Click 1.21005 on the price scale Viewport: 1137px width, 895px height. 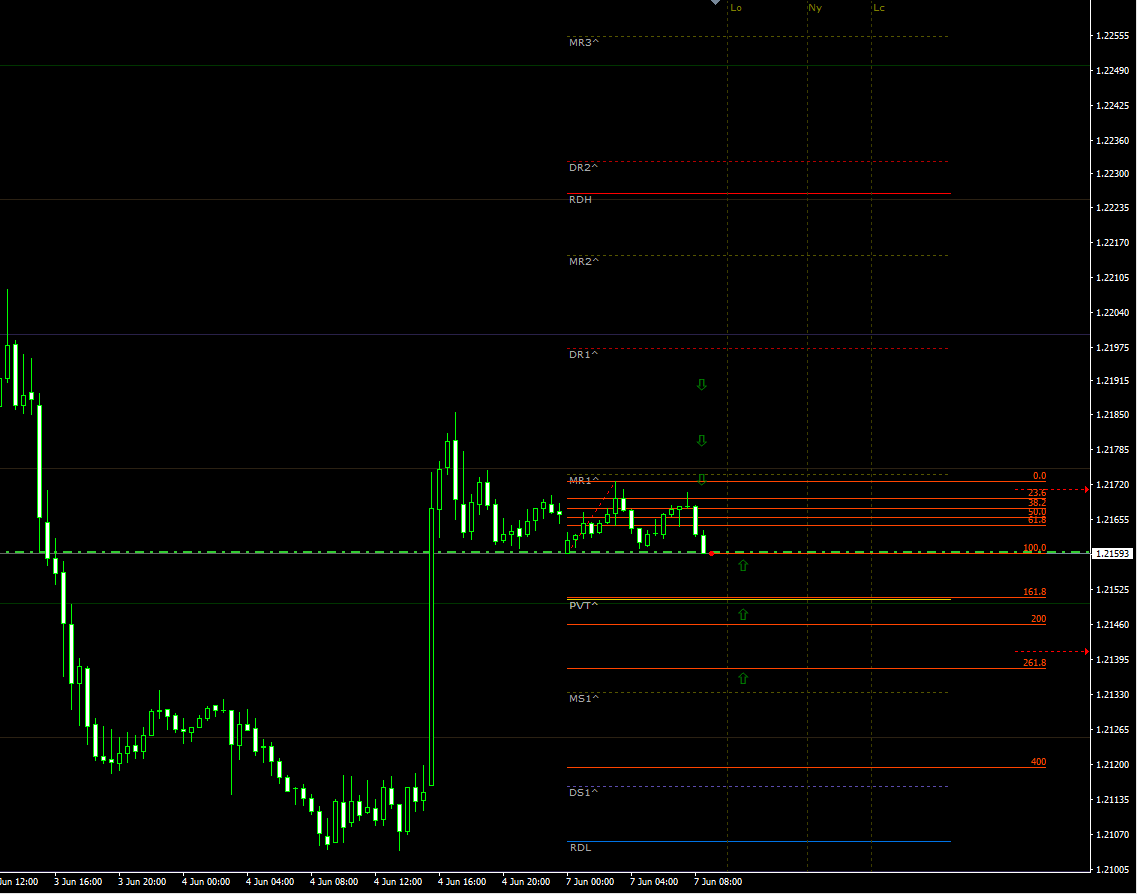point(1112,869)
